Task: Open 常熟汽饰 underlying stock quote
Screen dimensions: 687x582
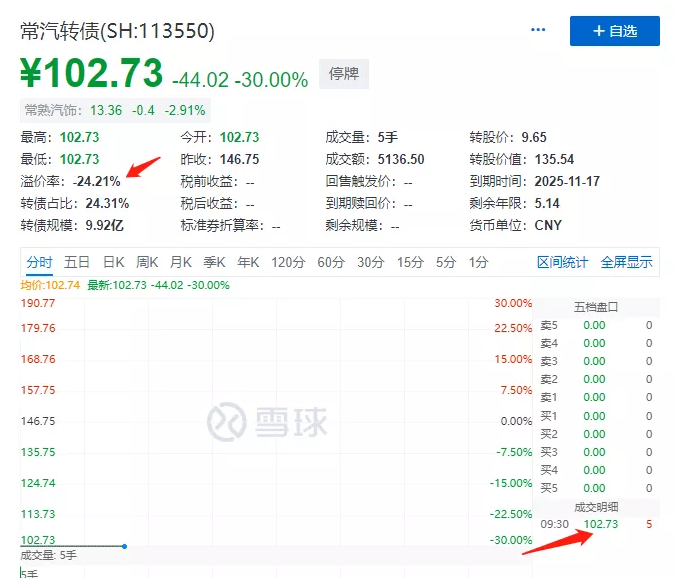Action: [x=115, y=110]
